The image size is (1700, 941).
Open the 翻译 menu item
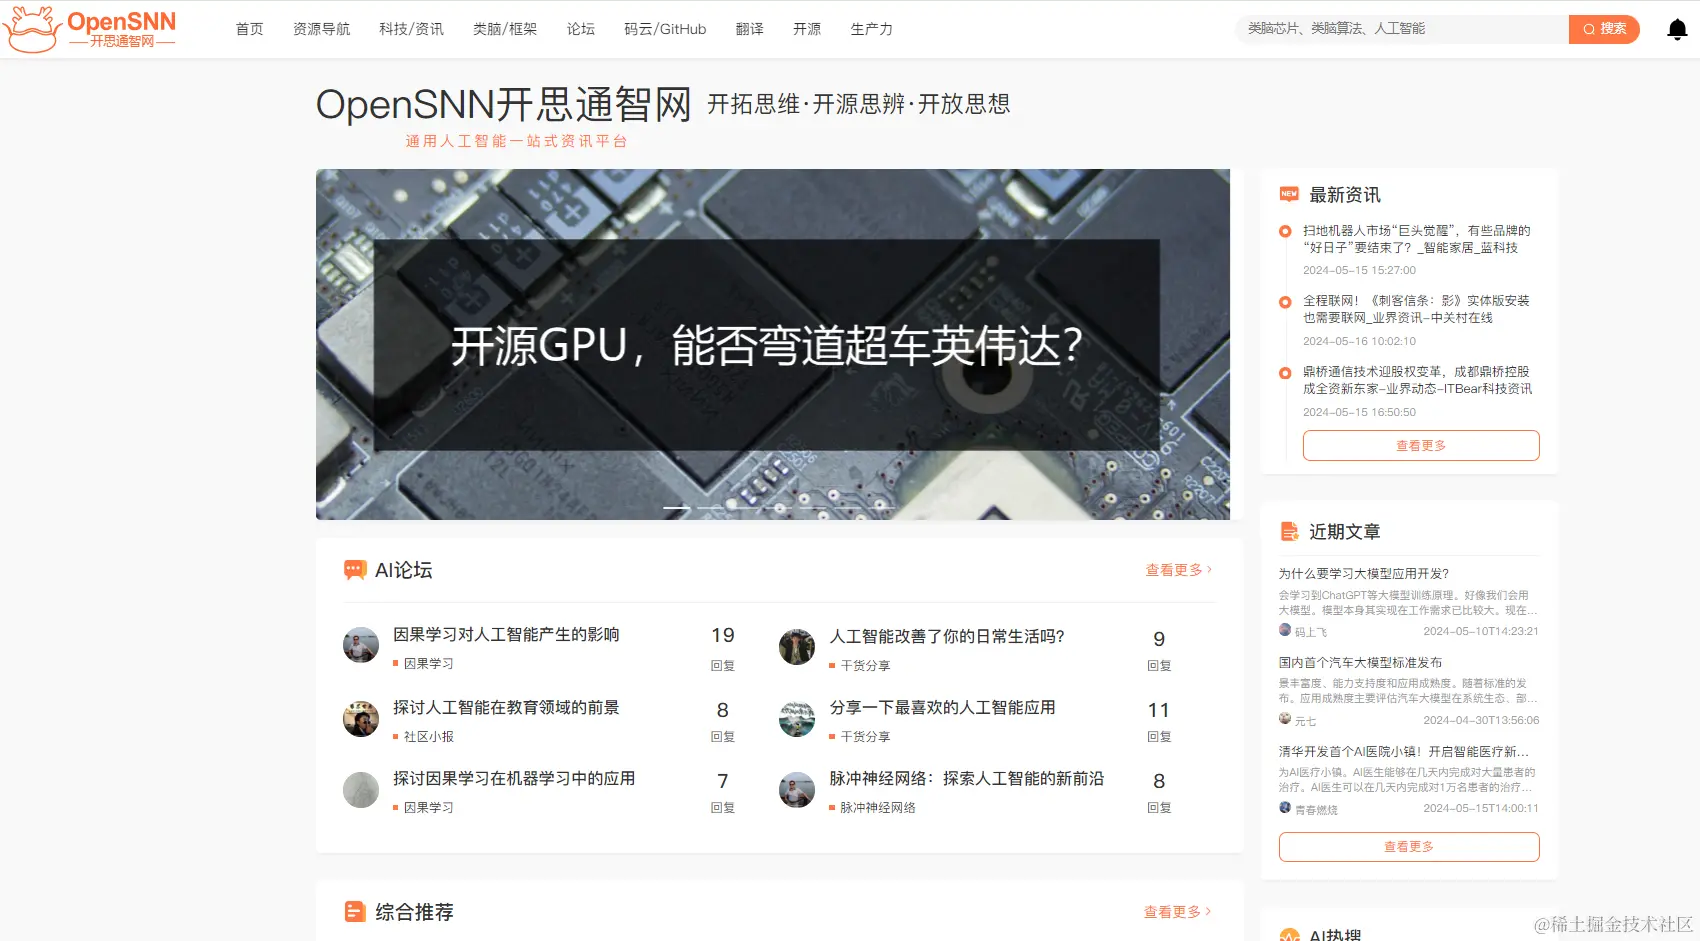[749, 29]
